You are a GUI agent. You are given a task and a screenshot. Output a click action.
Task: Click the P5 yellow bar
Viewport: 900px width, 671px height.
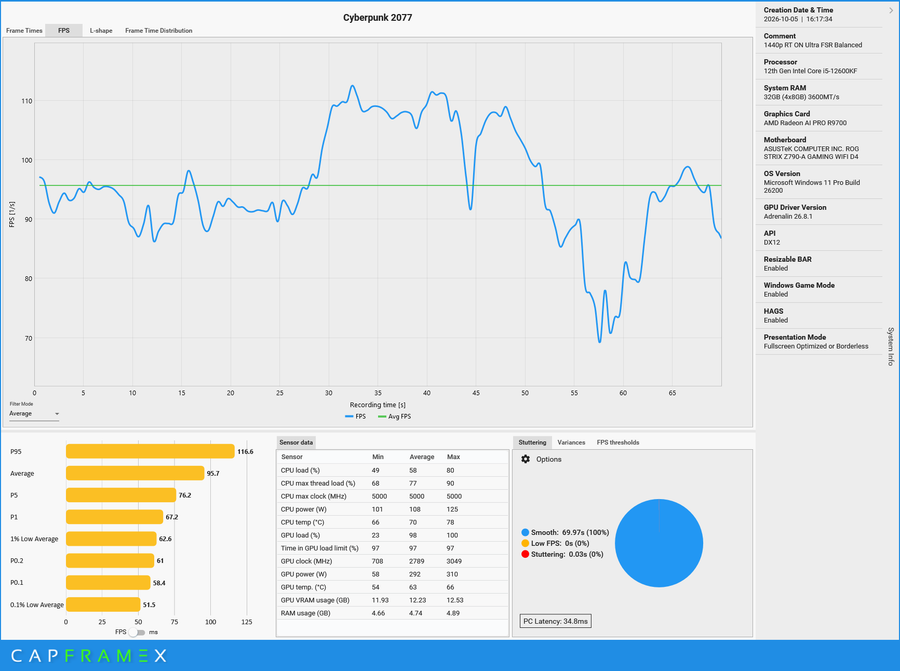tap(121, 495)
